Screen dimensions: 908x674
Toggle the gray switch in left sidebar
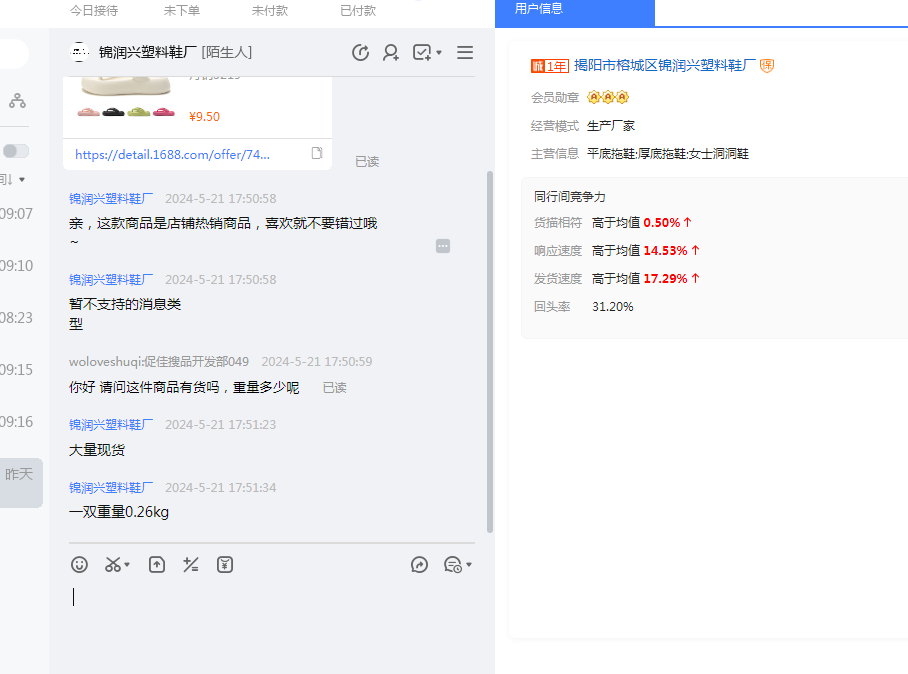(x=15, y=151)
